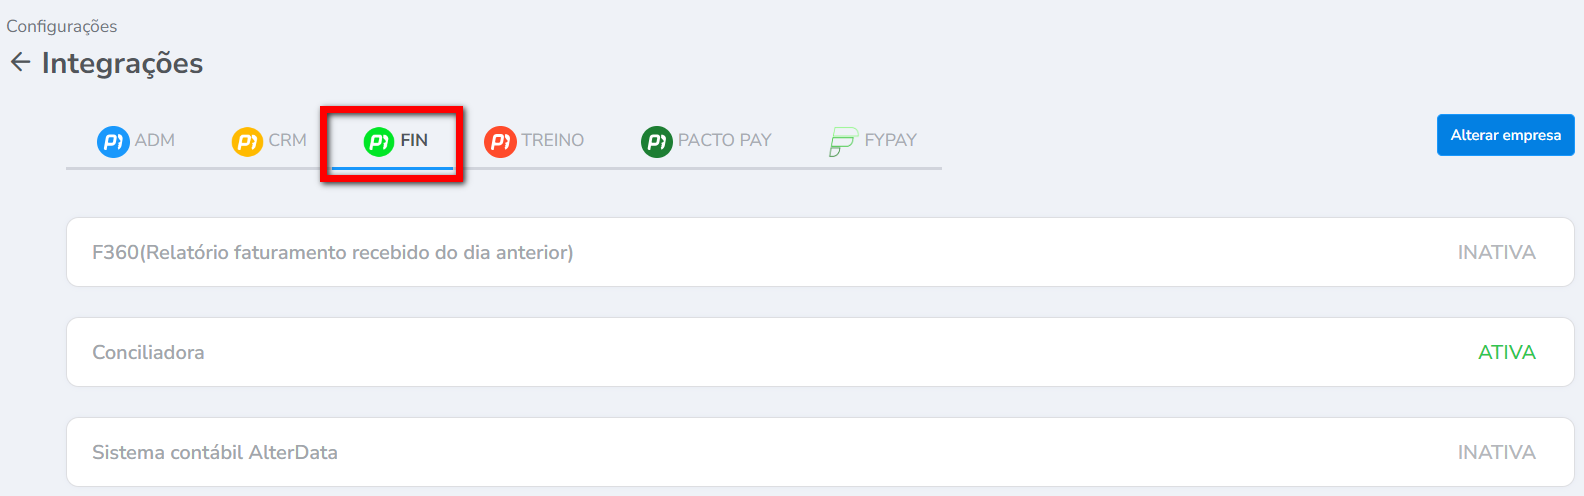Click the green FIN module icon
This screenshot has width=1584, height=496.
pos(379,141)
